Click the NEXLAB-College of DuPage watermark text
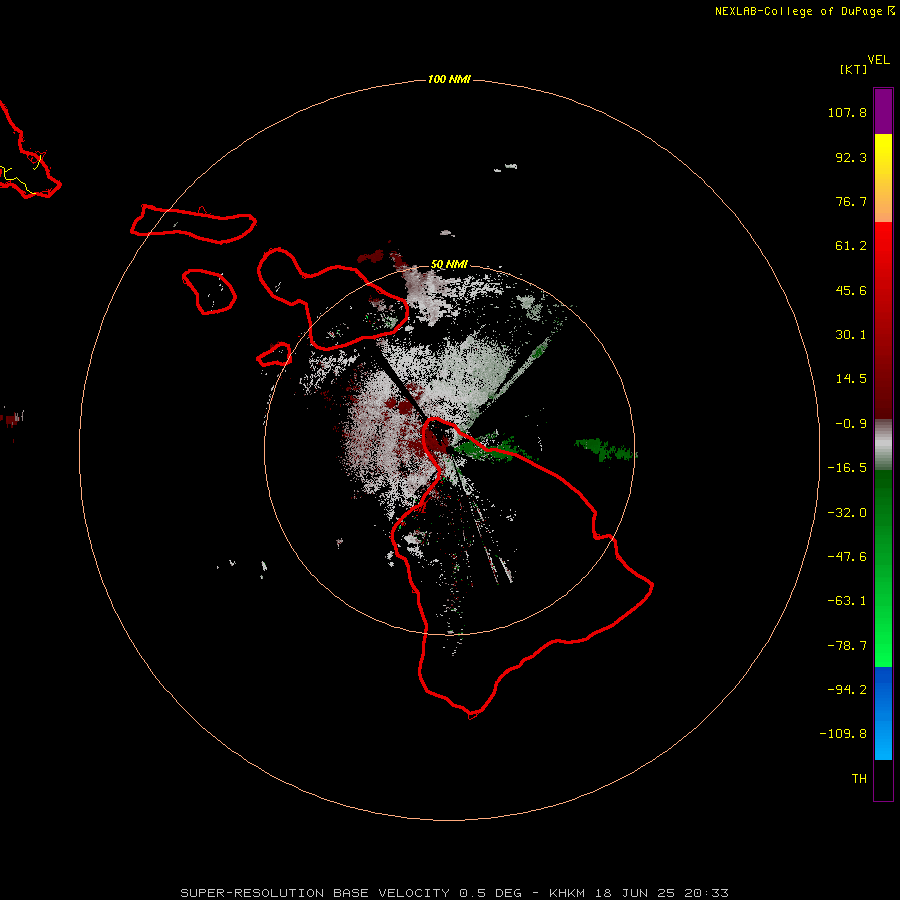This screenshot has height=900, width=900. 805,11
